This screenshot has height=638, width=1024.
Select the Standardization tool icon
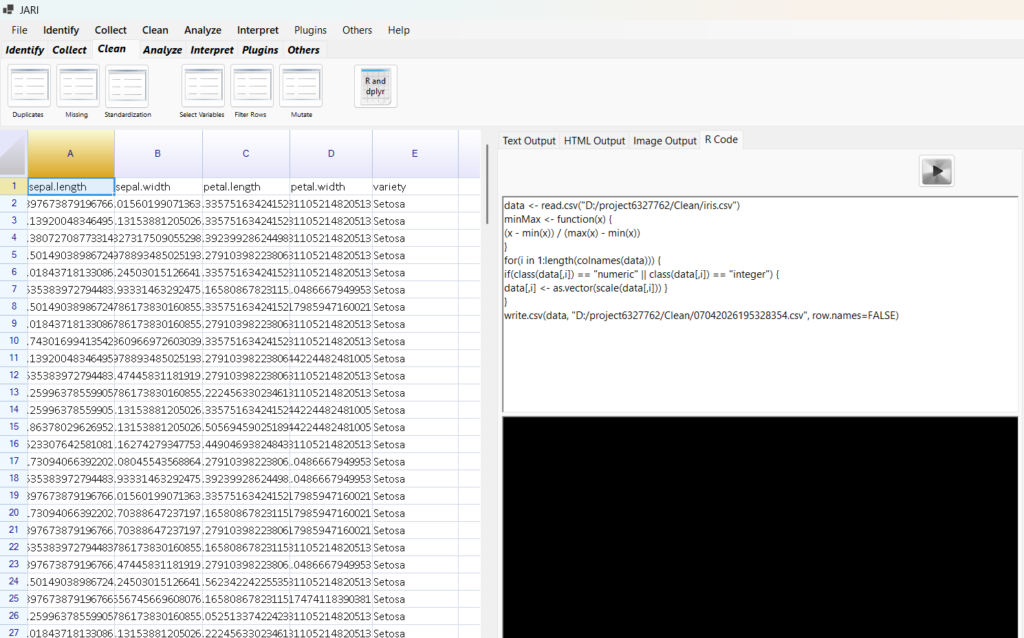click(127, 86)
